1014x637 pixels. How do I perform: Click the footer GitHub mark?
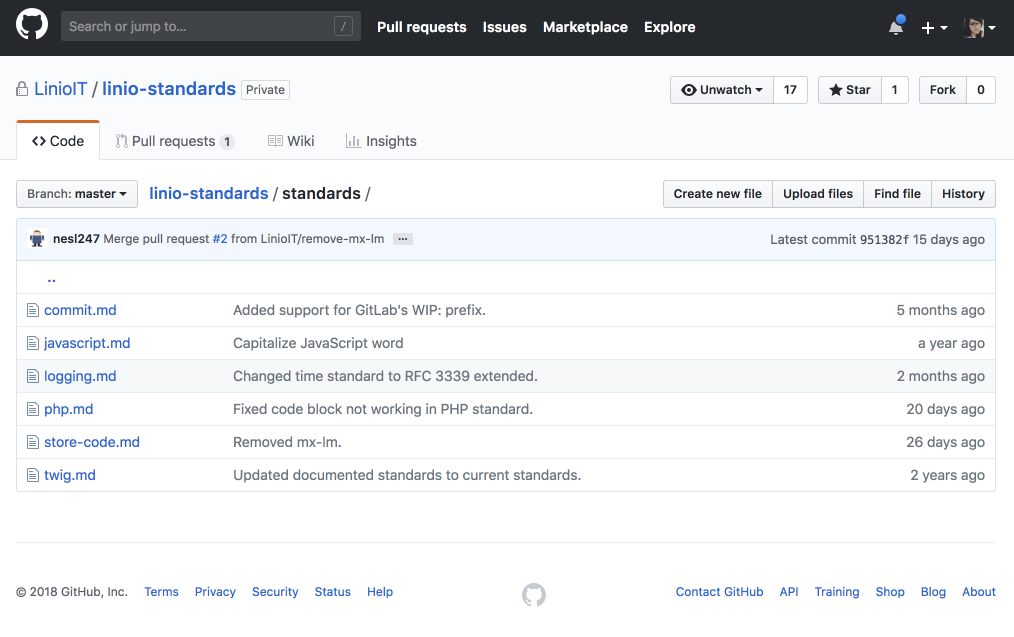pyautogui.click(x=534, y=595)
